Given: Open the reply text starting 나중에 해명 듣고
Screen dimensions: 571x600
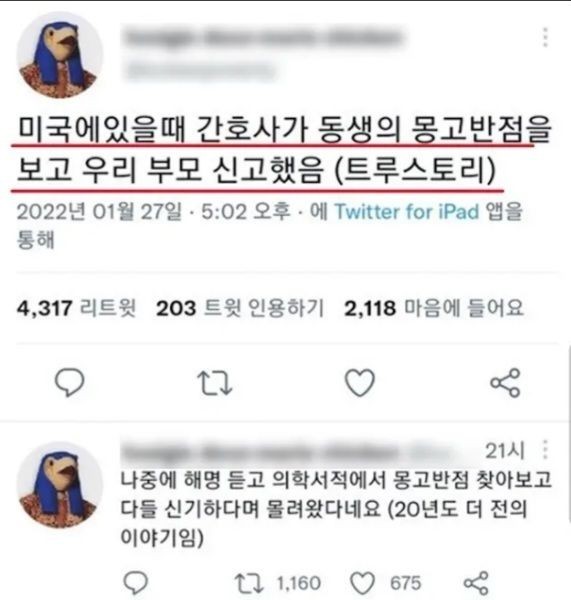Looking at the screenshot, I should [x=336, y=509].
